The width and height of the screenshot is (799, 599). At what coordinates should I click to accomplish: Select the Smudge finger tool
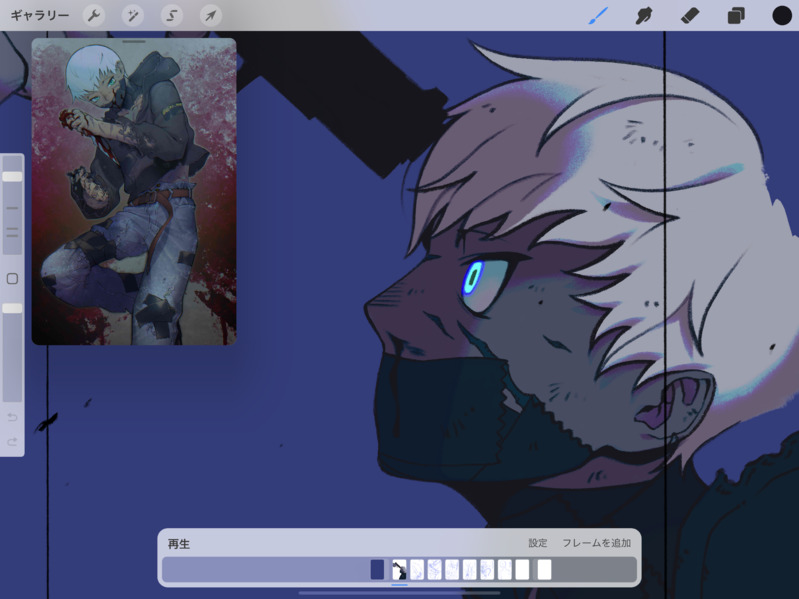coord(644,16)
